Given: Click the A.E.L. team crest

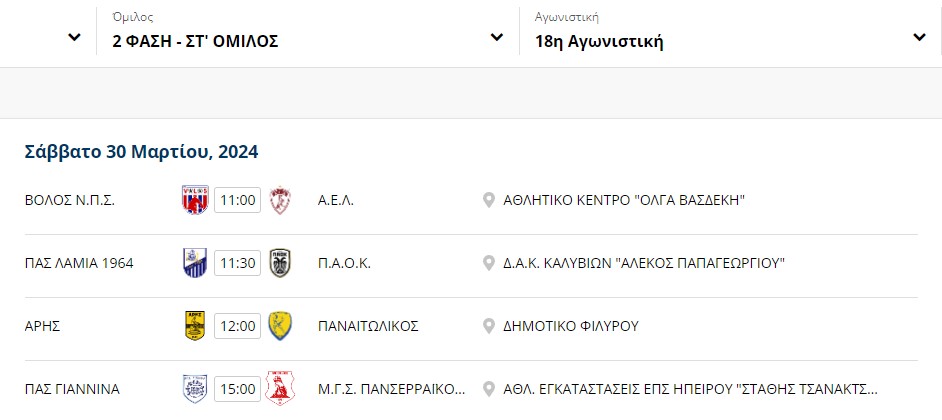Looking at the screenshot, I should (x=280, y=200).
